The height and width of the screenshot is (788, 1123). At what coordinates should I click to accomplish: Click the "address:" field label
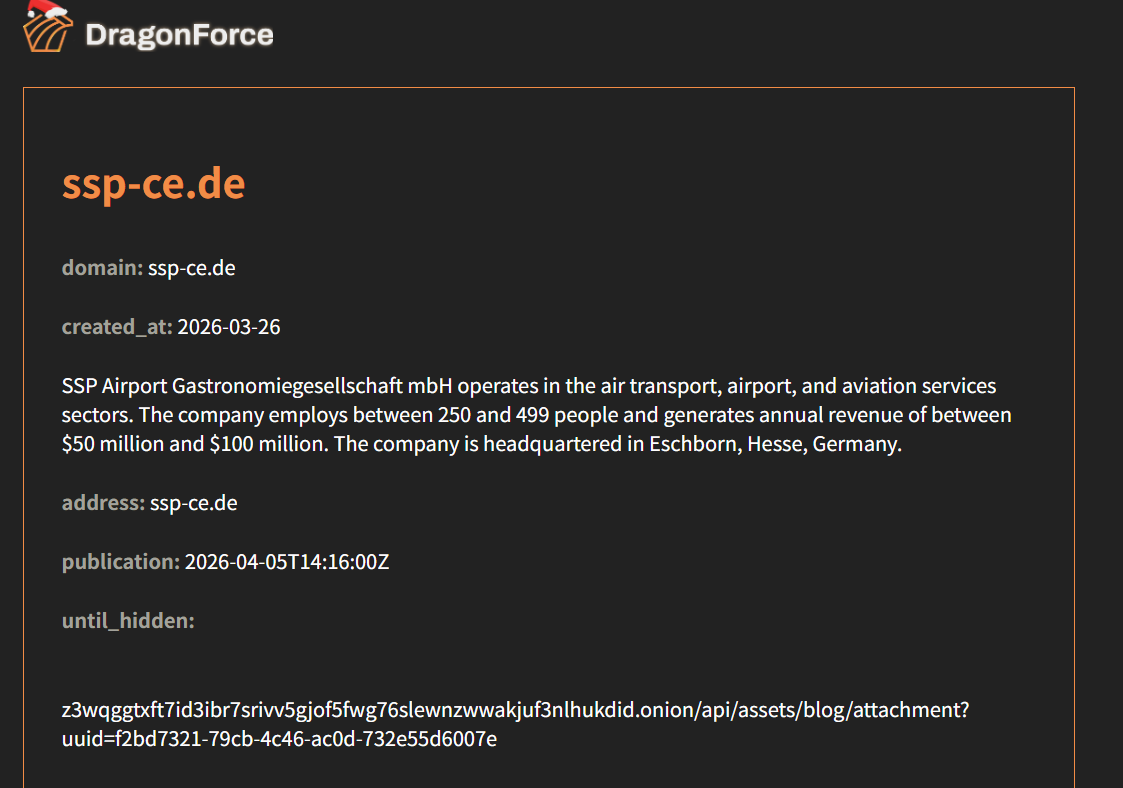point(103,503)
